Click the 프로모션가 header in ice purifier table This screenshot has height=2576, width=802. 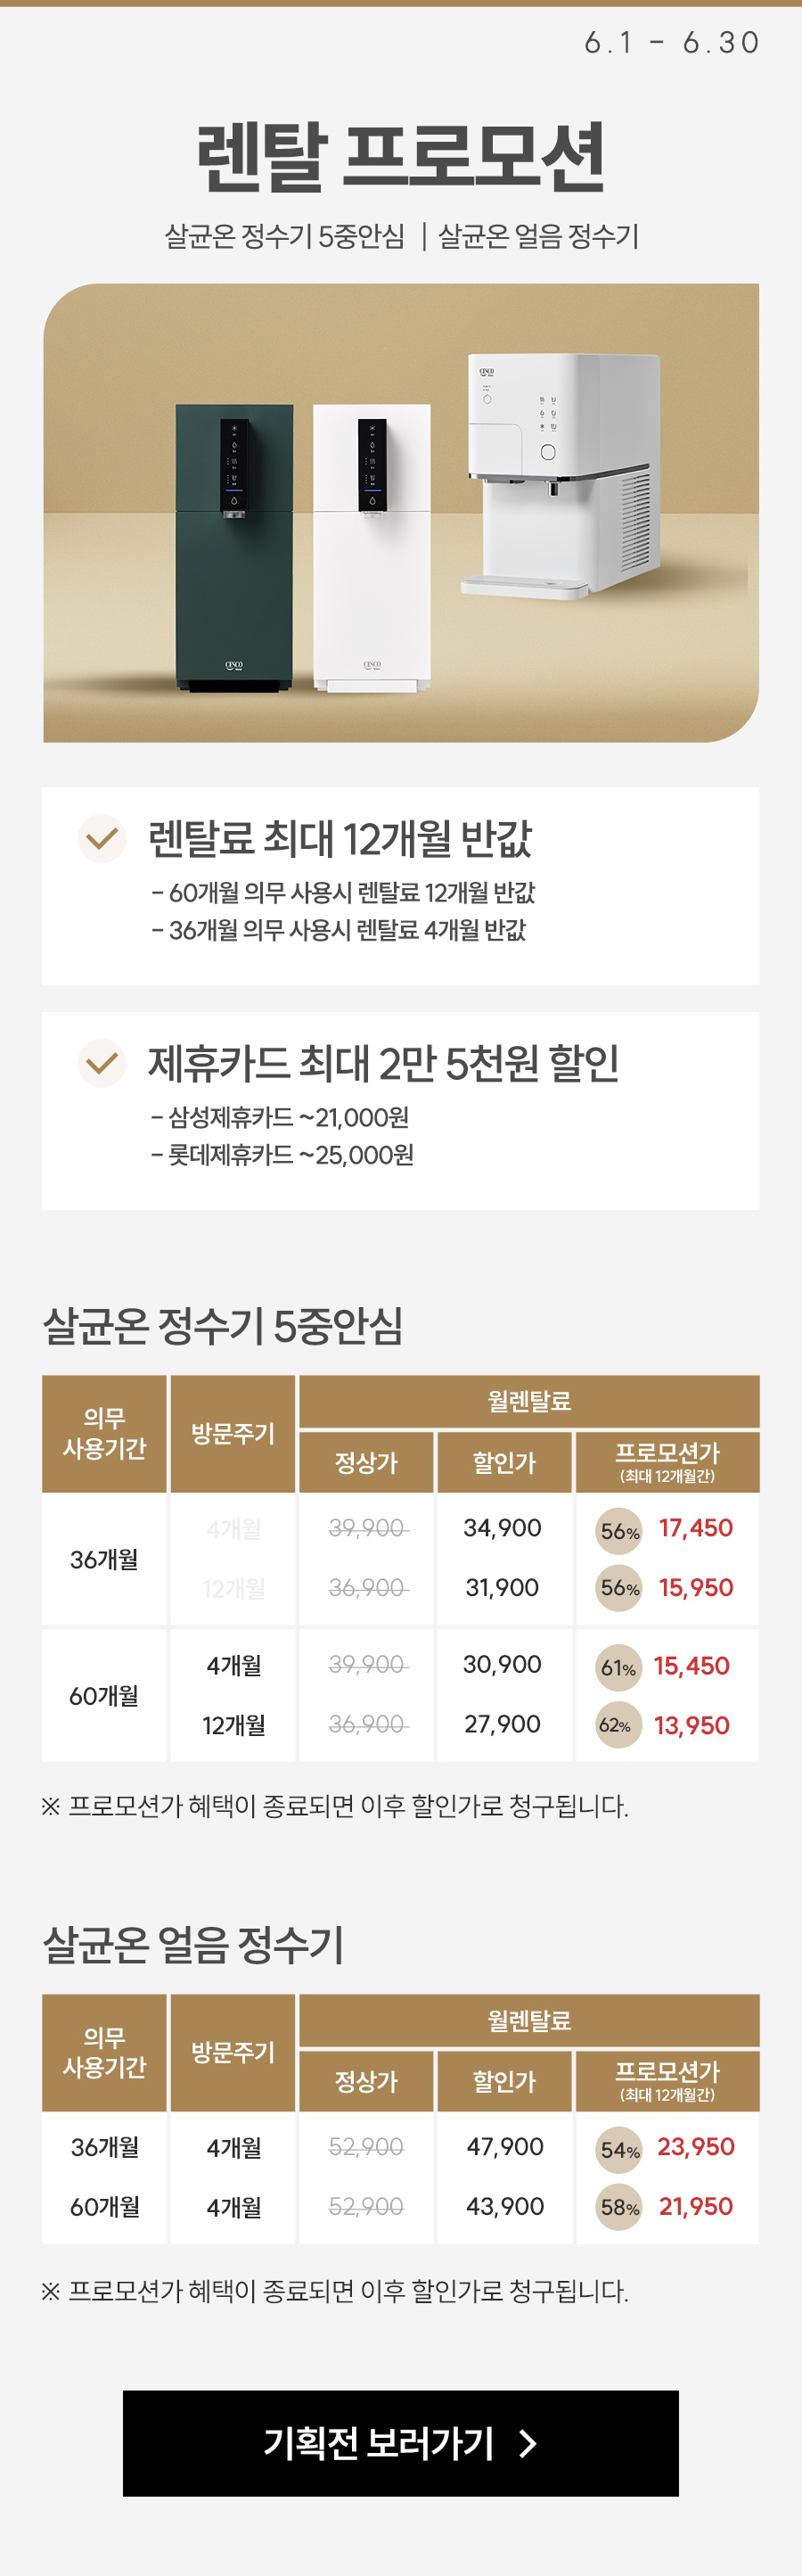pyautogui.click(x=667, y=2081)
